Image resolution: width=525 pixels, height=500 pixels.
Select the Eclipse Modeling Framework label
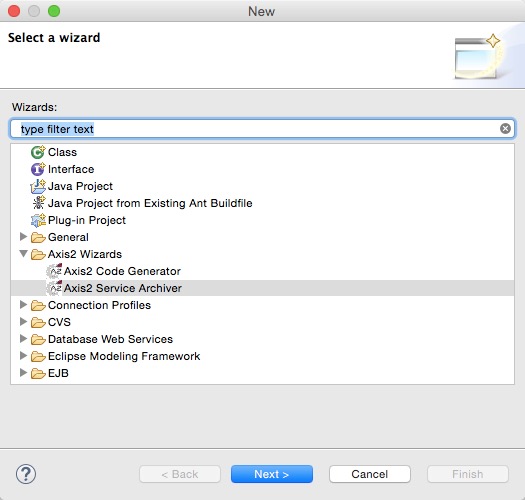click(x=124, y=356)
